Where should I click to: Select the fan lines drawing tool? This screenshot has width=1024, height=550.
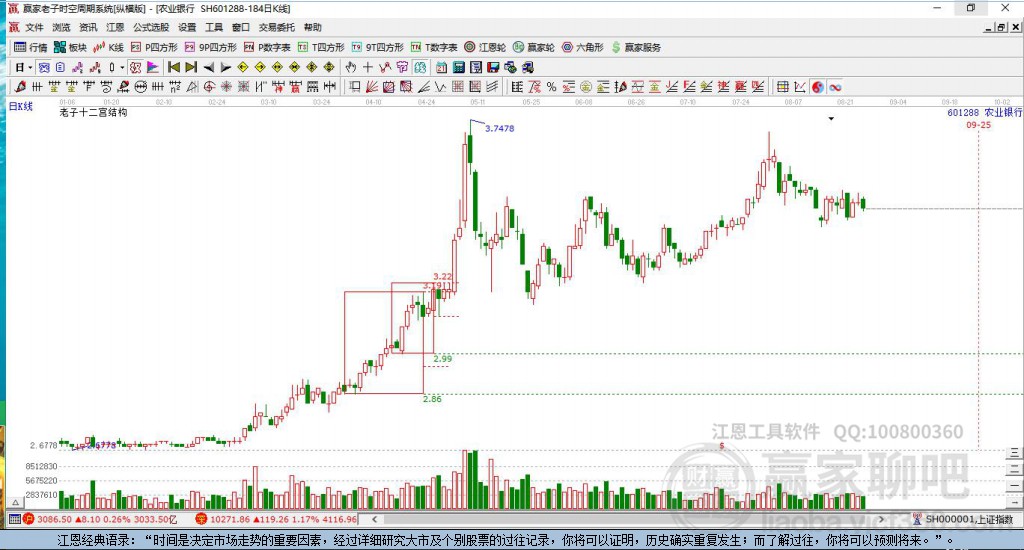tap(372, 87)
